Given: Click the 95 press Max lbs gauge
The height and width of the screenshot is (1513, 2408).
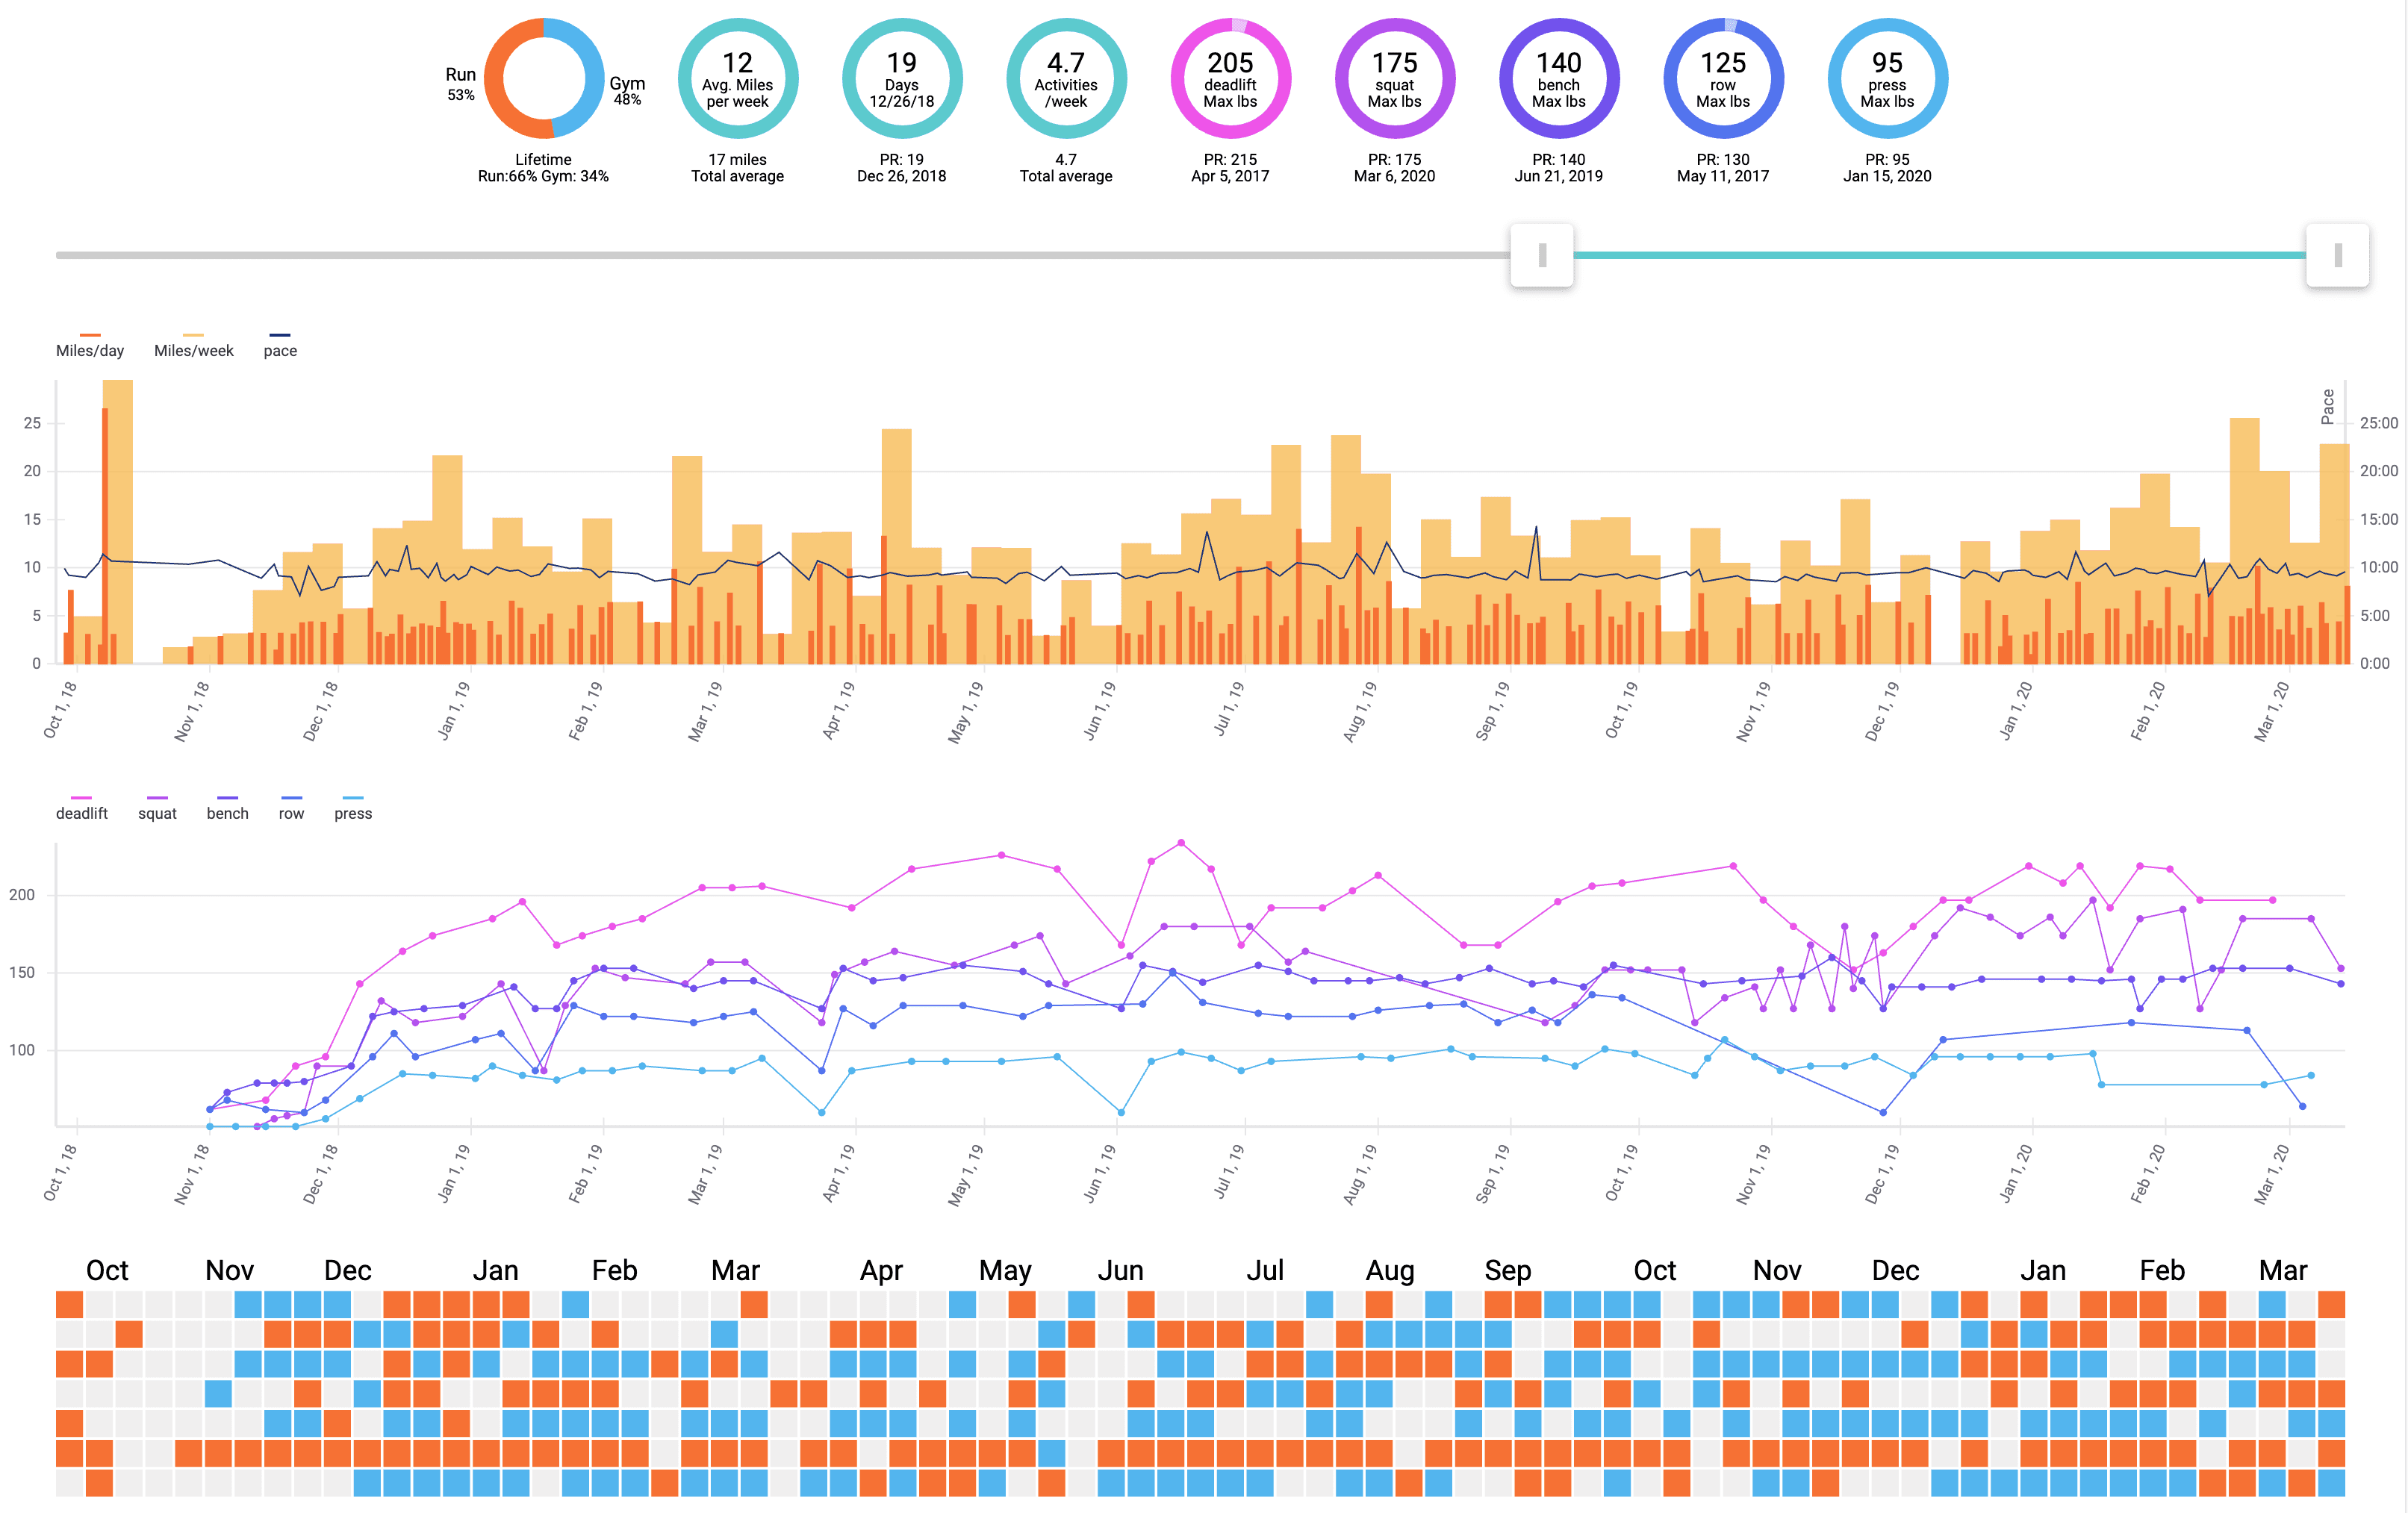Looking at the screenshot, I should (x=1887, y=78).
